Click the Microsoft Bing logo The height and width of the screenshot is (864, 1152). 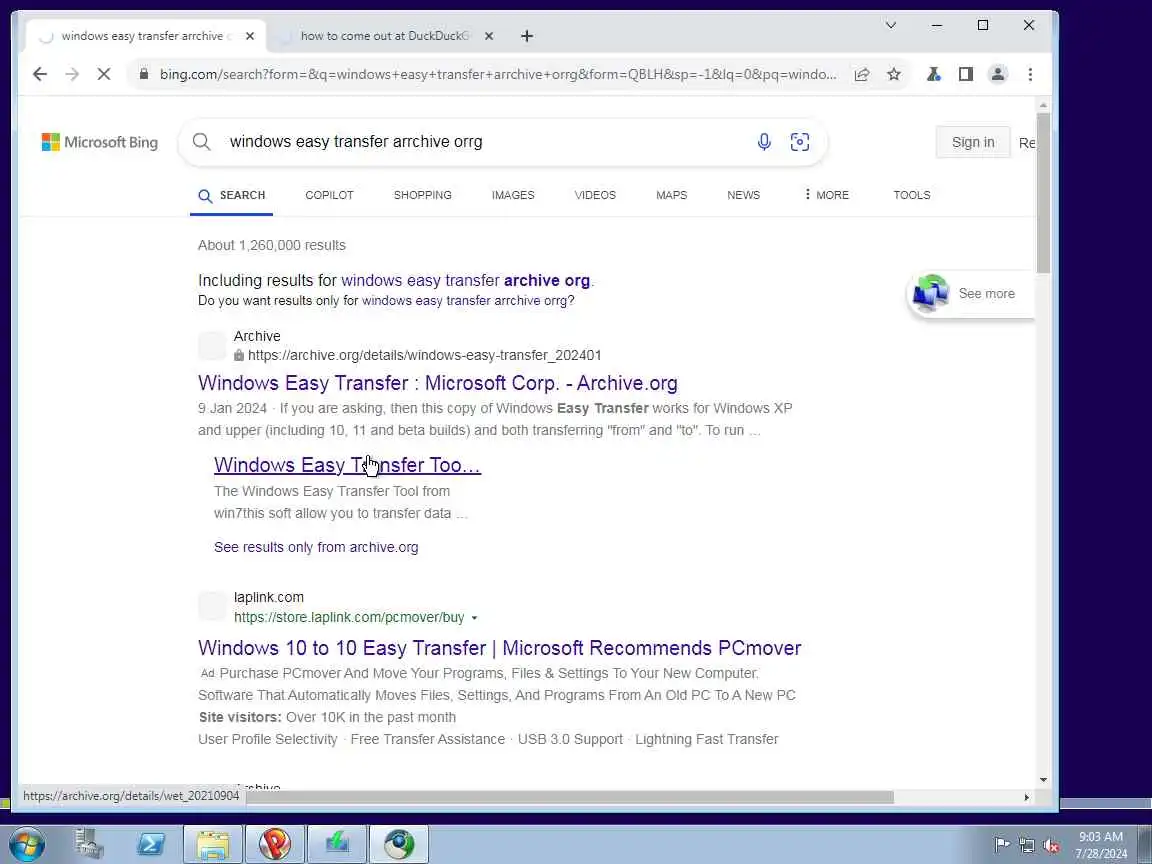click(100, 142)
